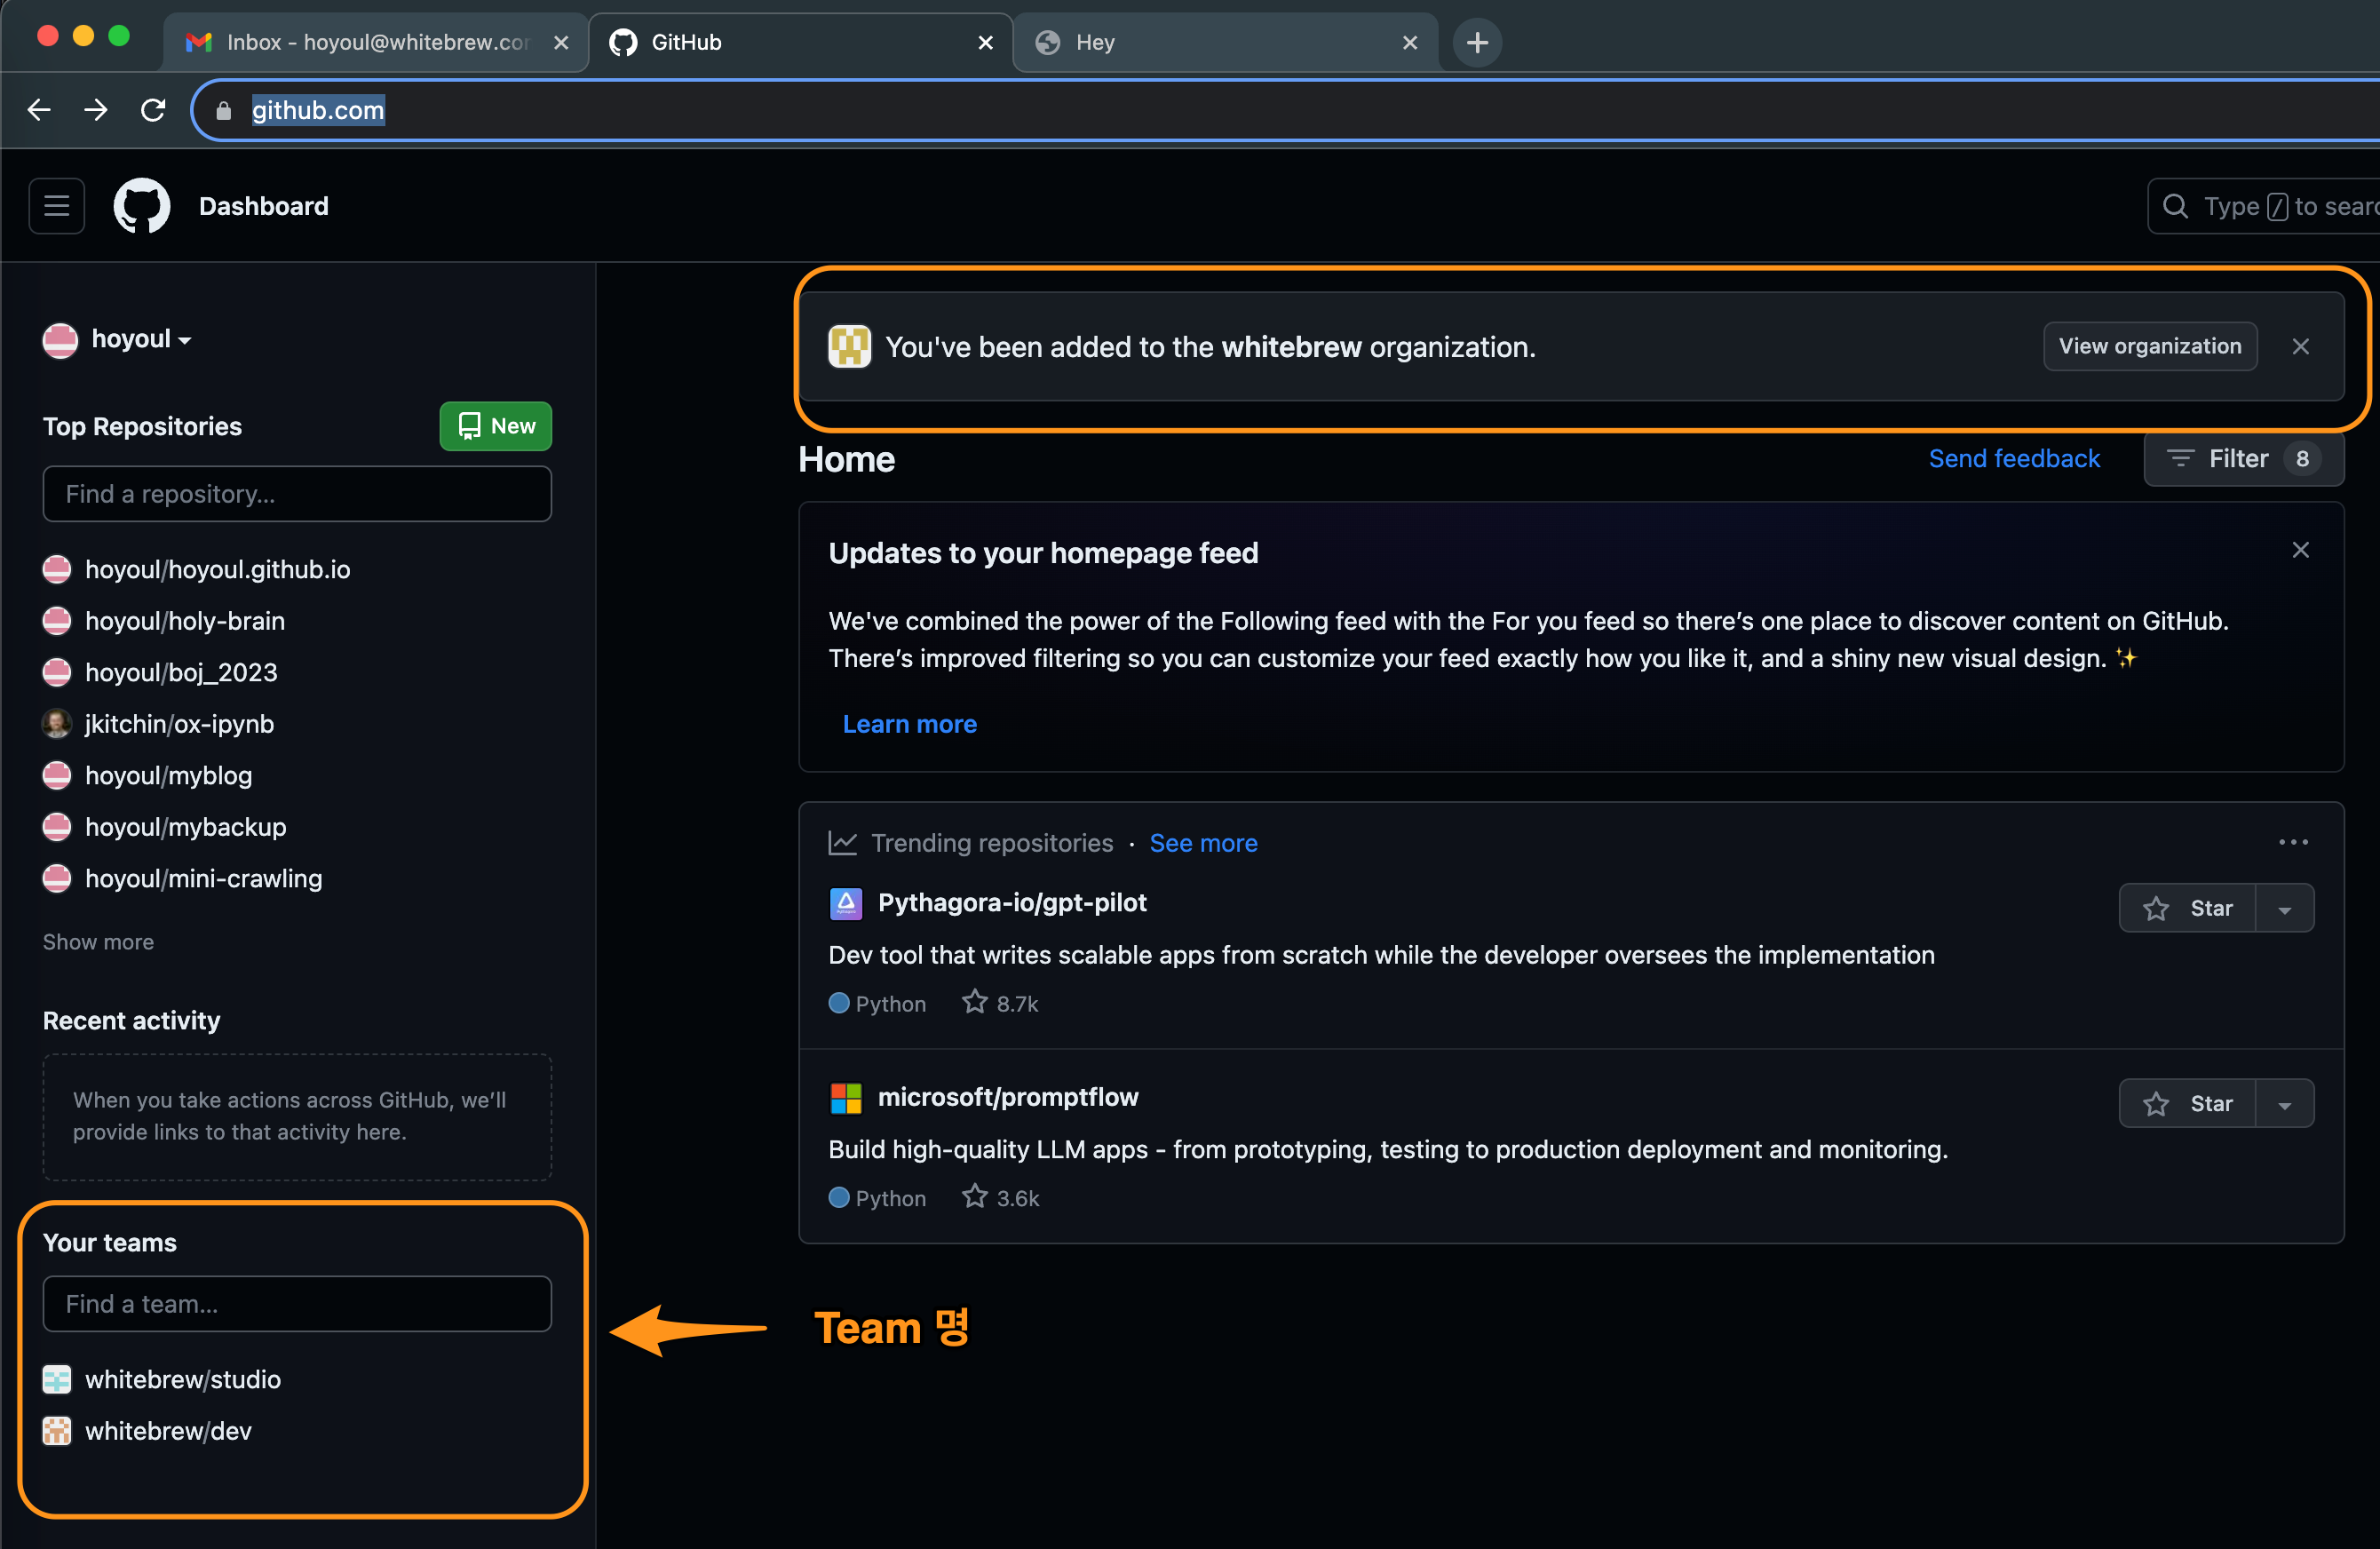Dismiss the whitebrew organization notification
Viewport: 2380px width, 1549px height.
(2300, 347)
